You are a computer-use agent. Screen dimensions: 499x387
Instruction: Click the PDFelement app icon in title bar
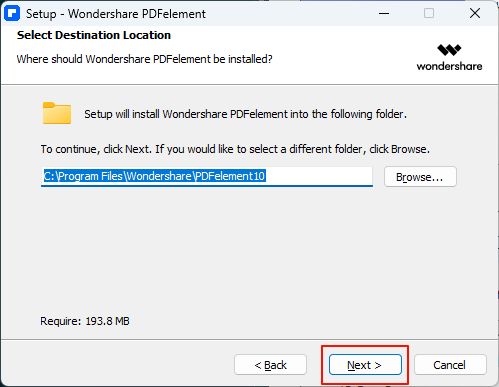(12, 14)
